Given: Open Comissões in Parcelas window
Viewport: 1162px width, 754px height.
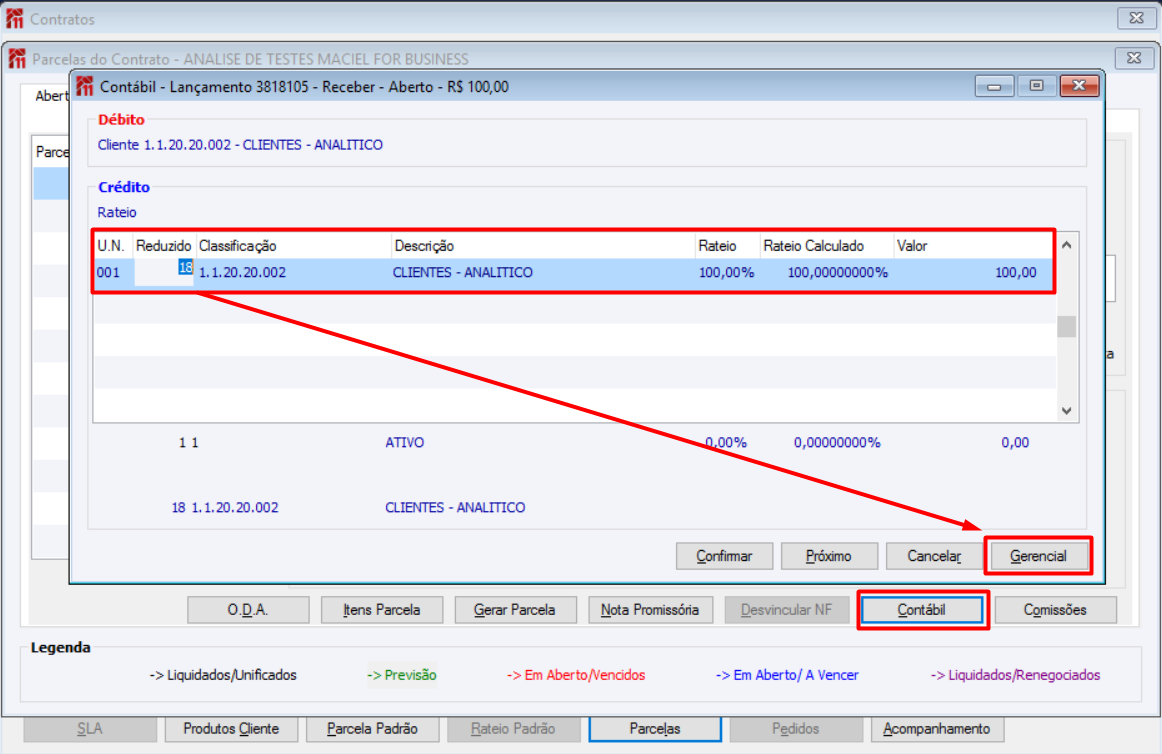Looking at the screenshot, I should pos(1055,610).
